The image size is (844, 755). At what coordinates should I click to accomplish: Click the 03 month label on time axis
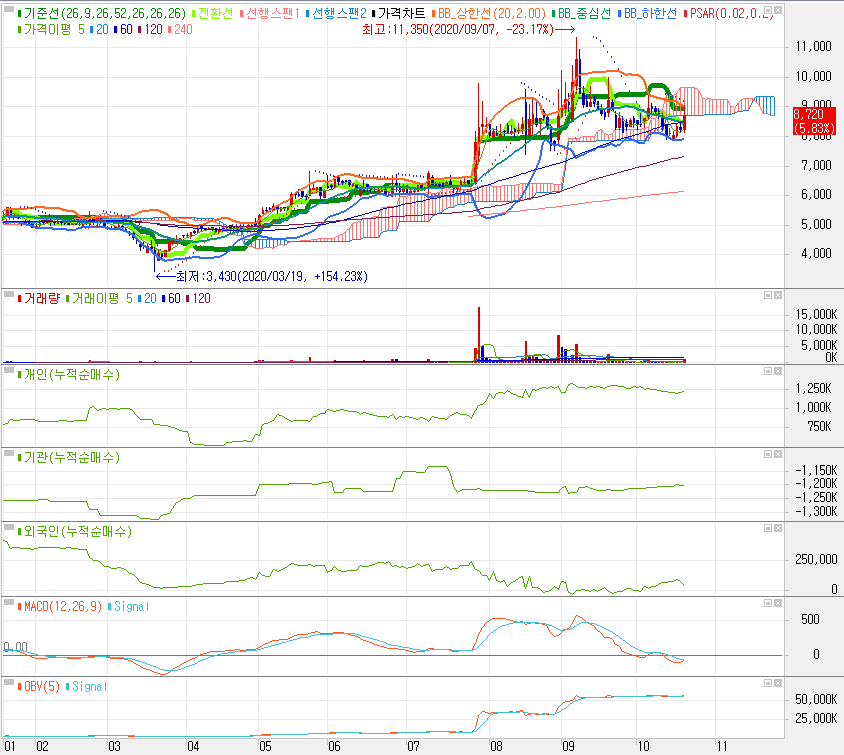(114, 746)
